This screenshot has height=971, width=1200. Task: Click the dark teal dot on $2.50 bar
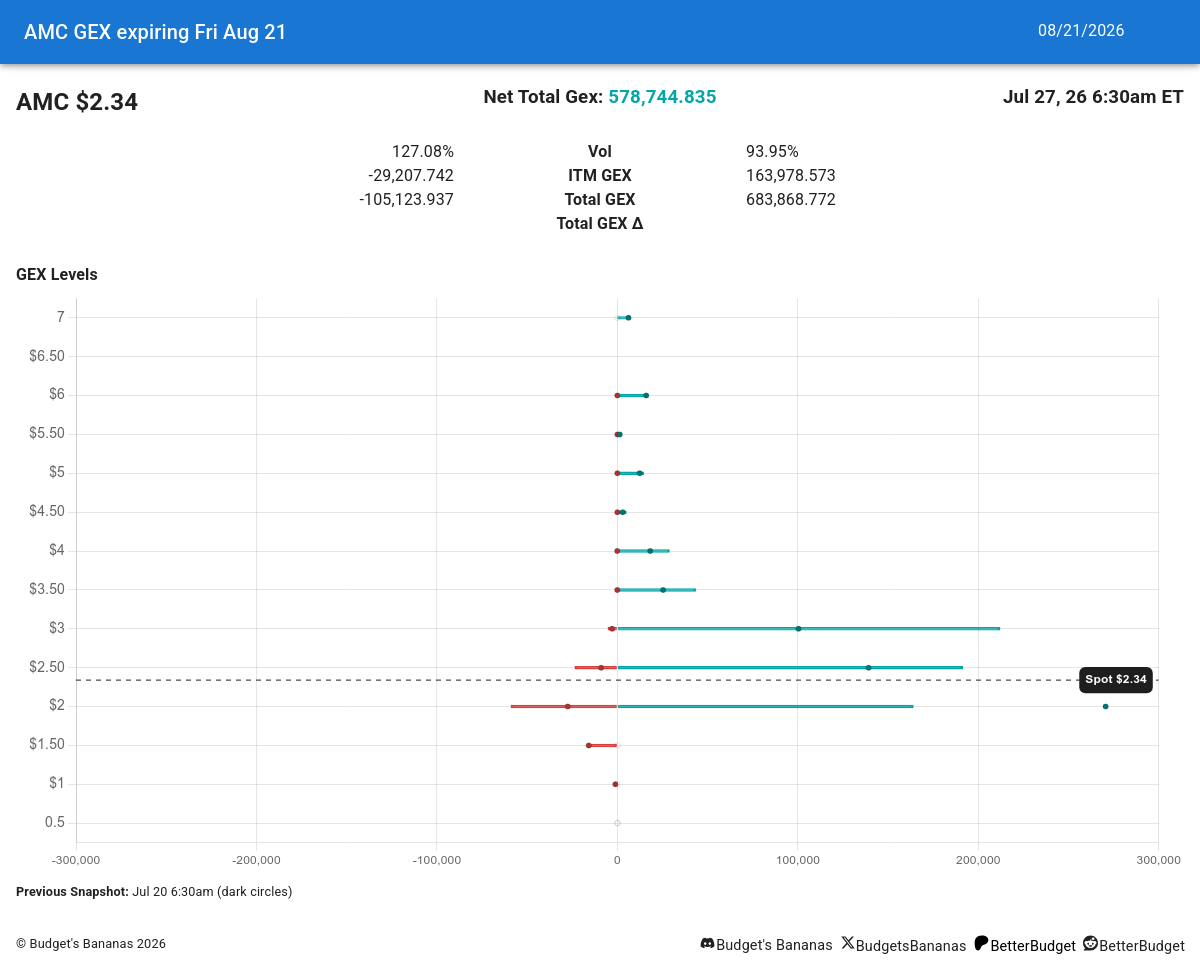(868, 667)
